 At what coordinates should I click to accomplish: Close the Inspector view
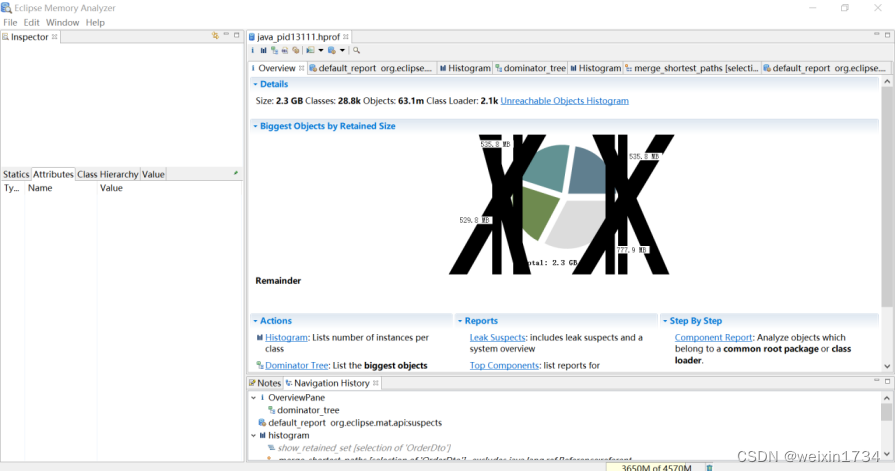[x=55, y=37]
